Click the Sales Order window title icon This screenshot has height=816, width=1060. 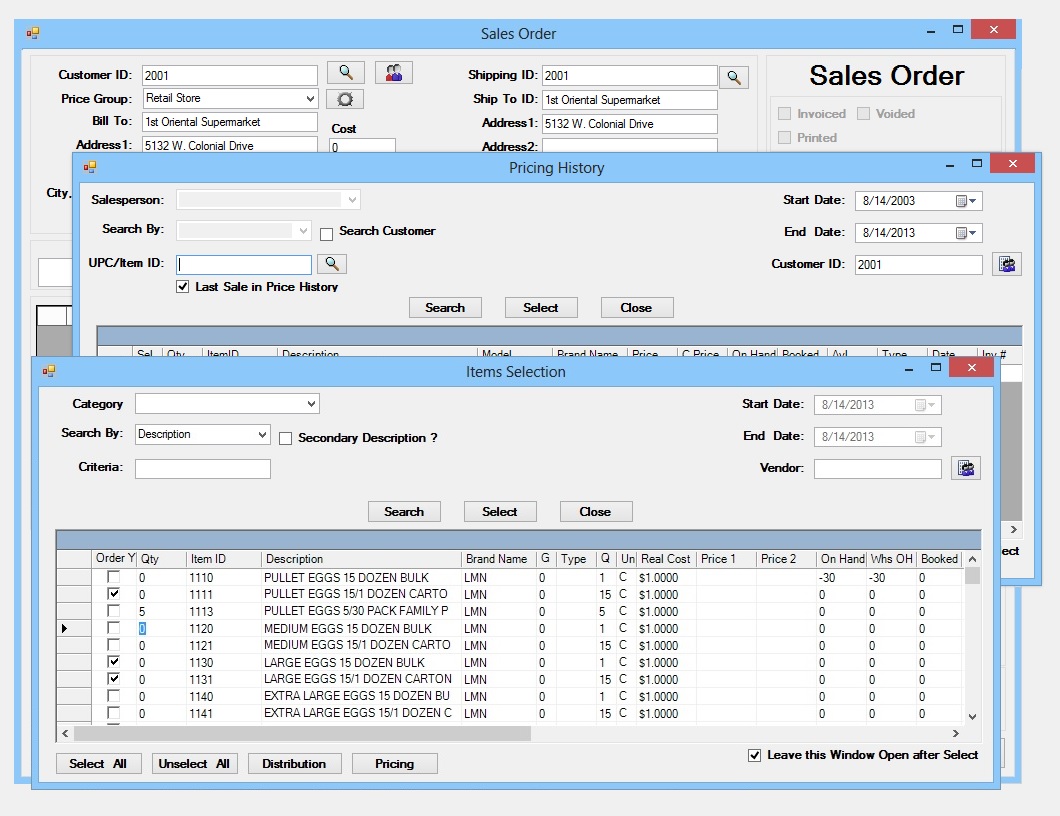pyautogui.click(x=32, y=32)
